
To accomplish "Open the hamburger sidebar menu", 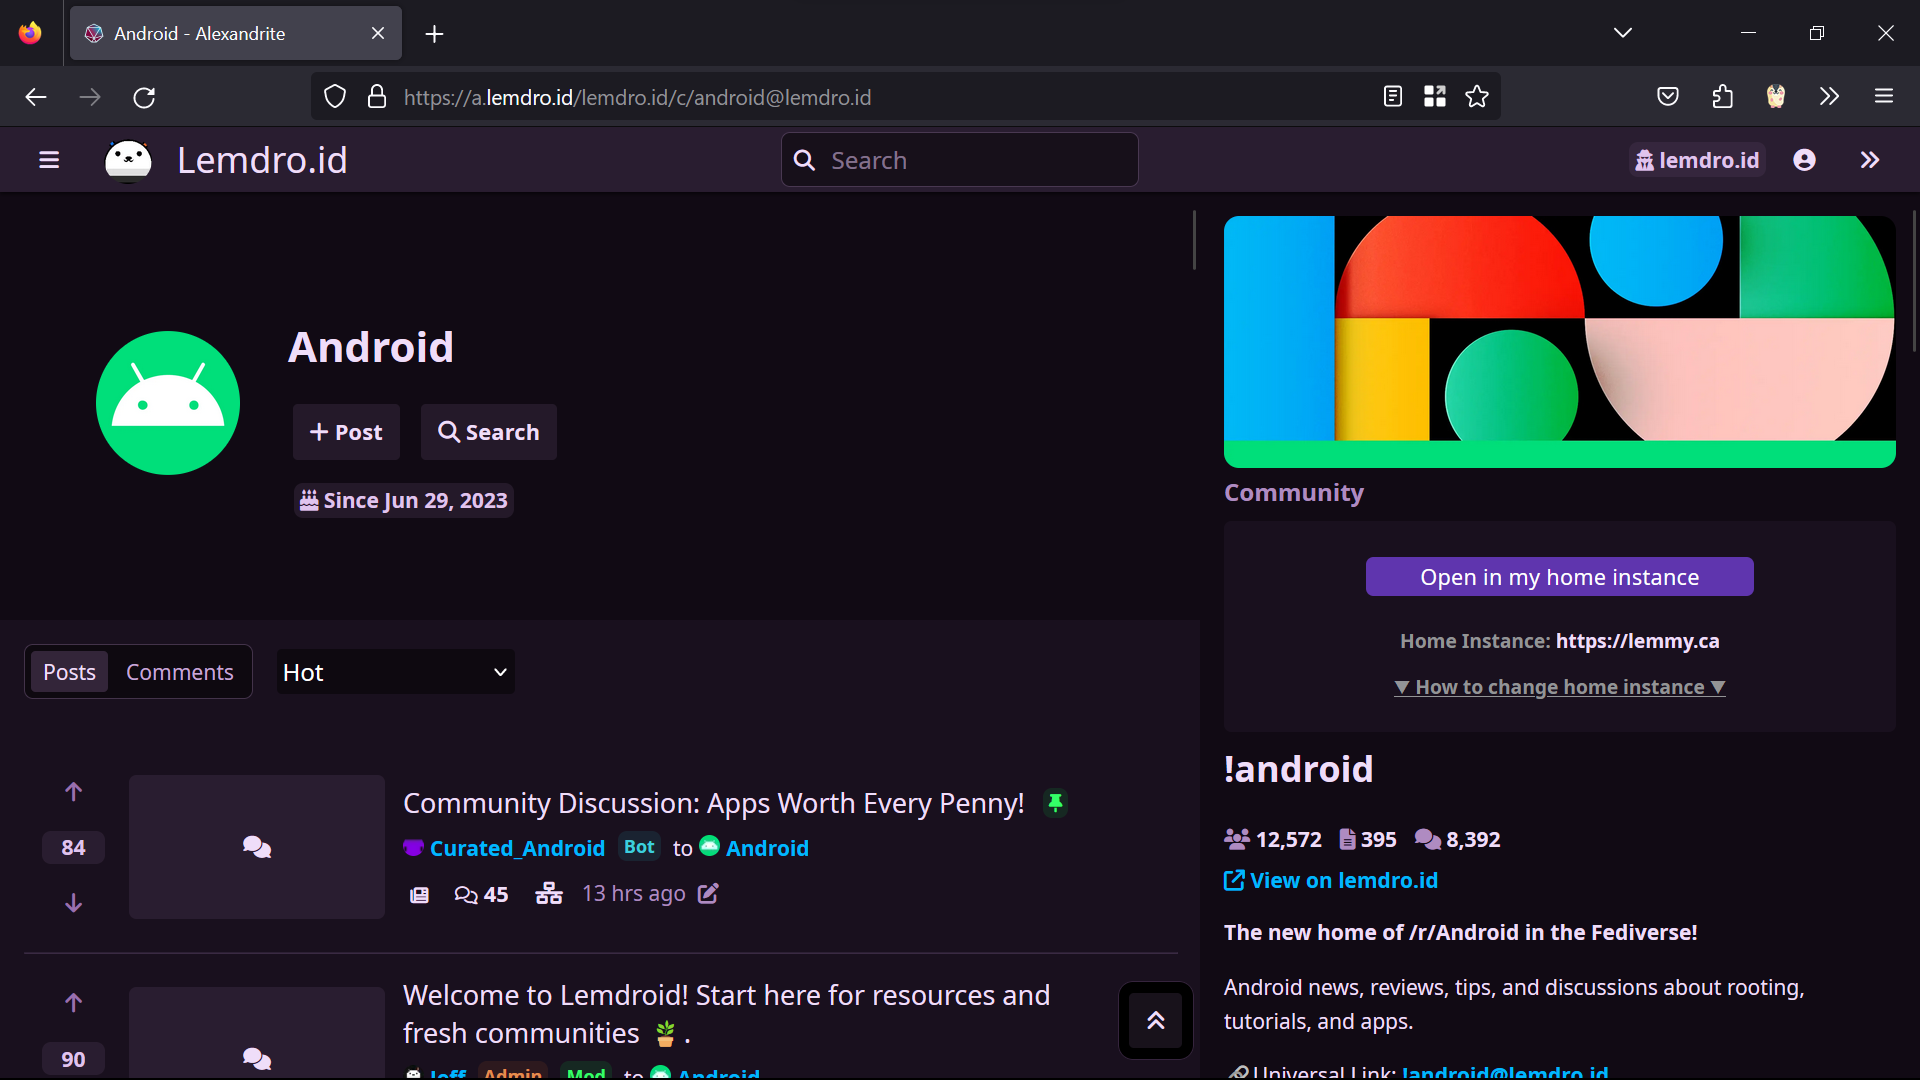I will (x=49, y=160).
